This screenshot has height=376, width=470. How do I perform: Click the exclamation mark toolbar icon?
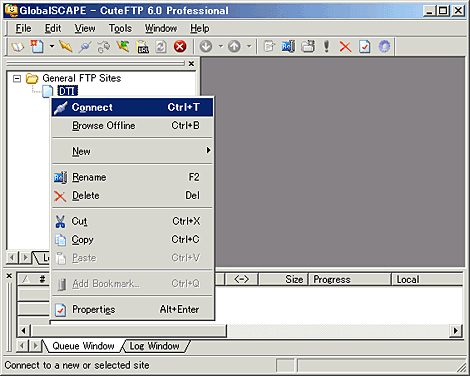(x=327, y=47)
